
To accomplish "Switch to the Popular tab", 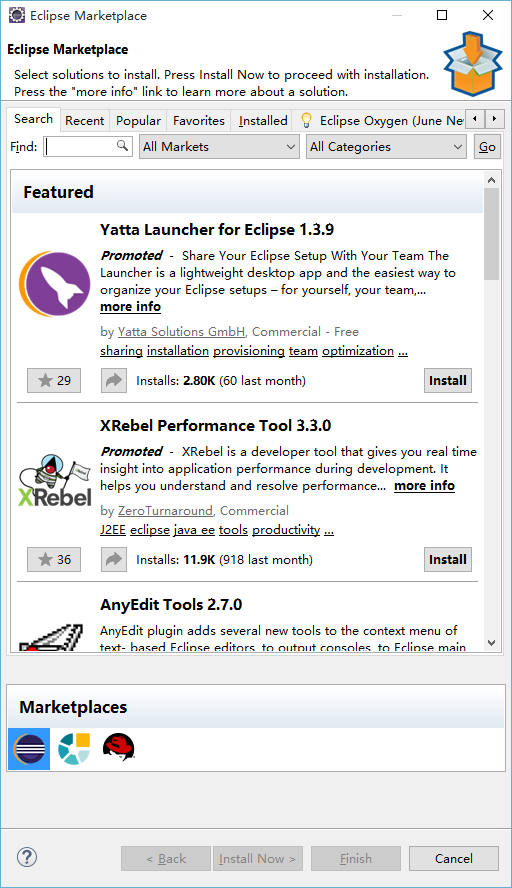I will point(138,121).
